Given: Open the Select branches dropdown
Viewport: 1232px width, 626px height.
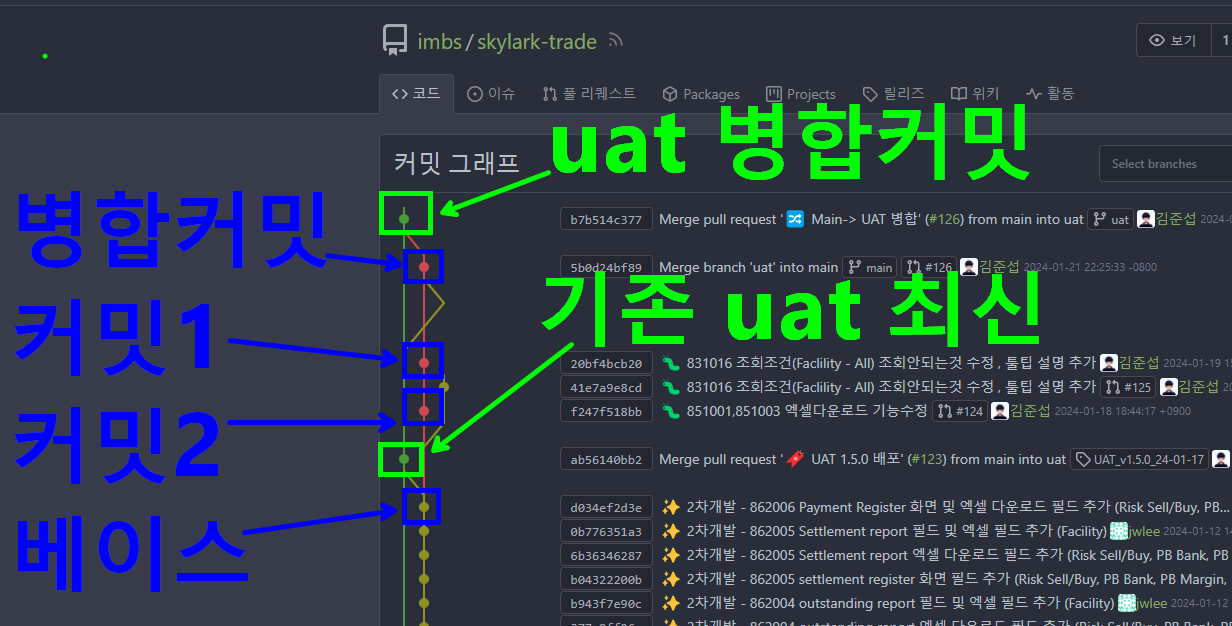Looking at the screenshot, I should pyautogui.click(x=1165, y=164).
